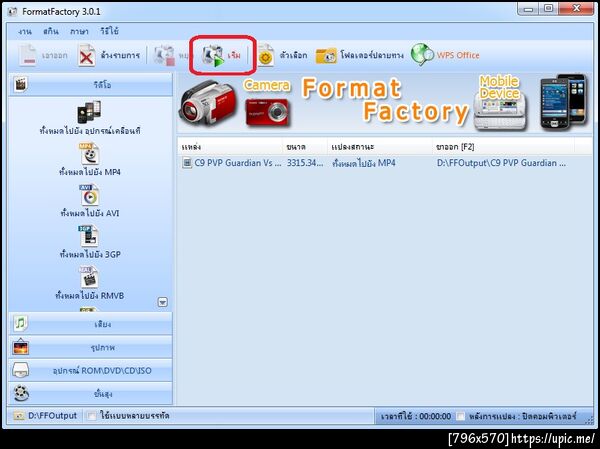Click the ทั้งหมดไปยัง MP4 label in sidebar
600x449 pixels.
tap(90, 172)
